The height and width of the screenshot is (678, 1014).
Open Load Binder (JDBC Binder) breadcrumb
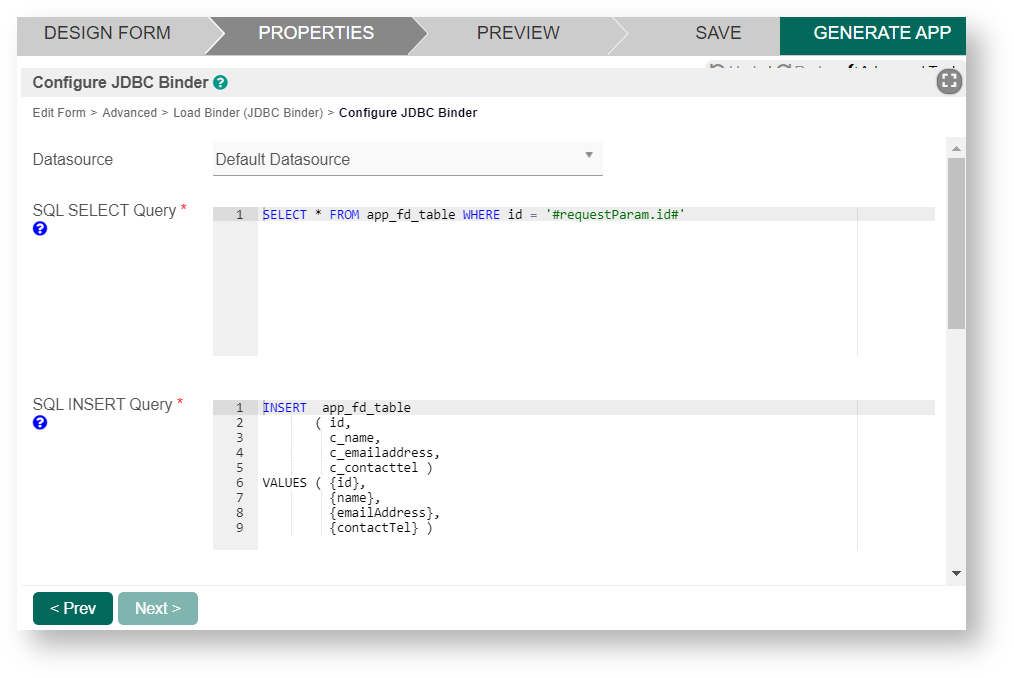pyautogui.click(x=248, y=113)
